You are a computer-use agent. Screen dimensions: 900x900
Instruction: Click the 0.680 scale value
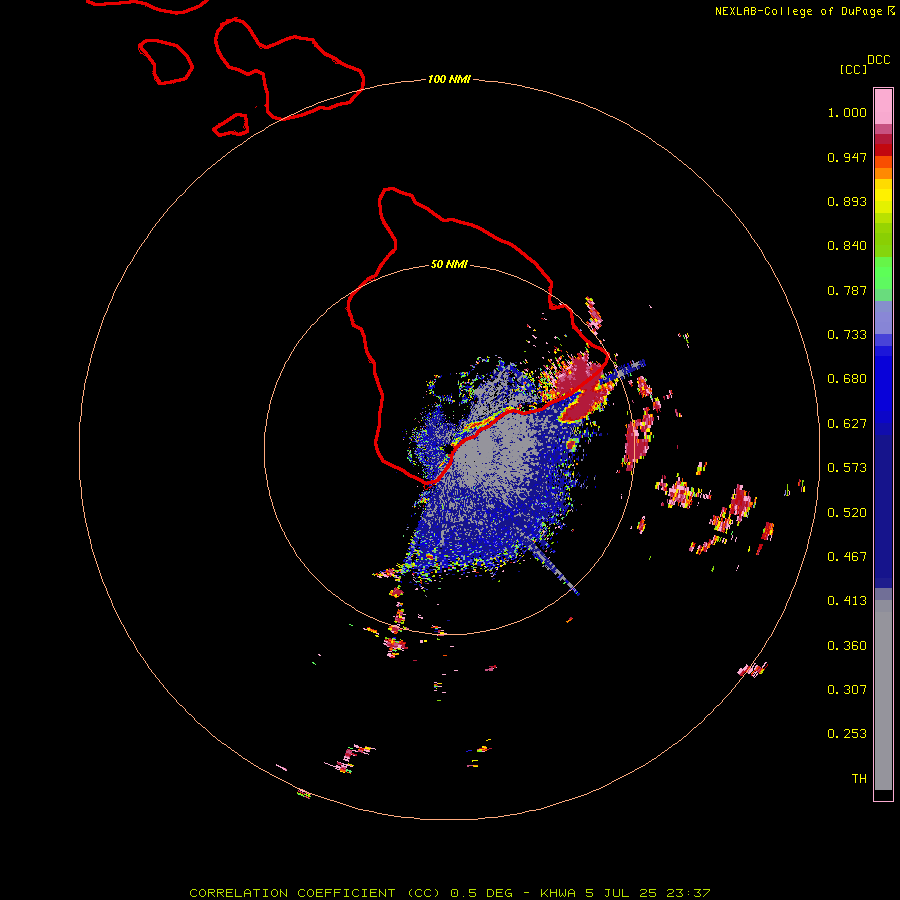pyautogui.click(x=847, y=379)
